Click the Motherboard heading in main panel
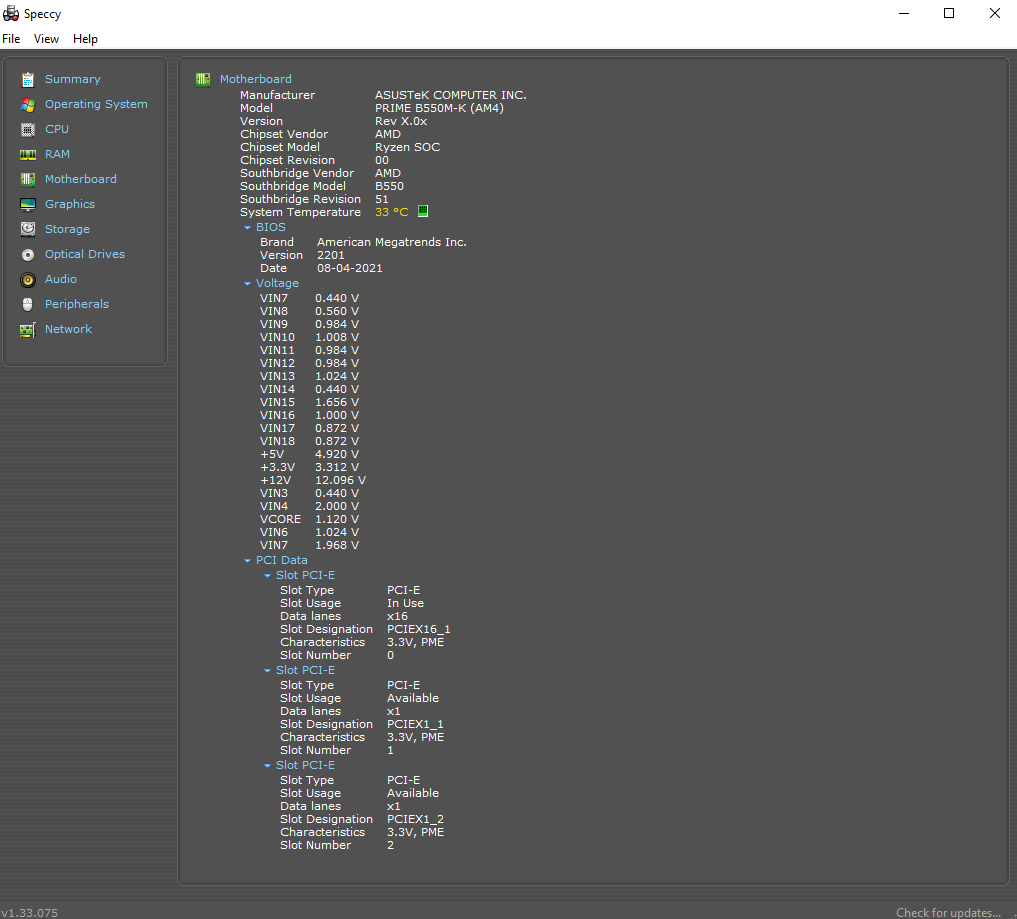 point(256,79)
